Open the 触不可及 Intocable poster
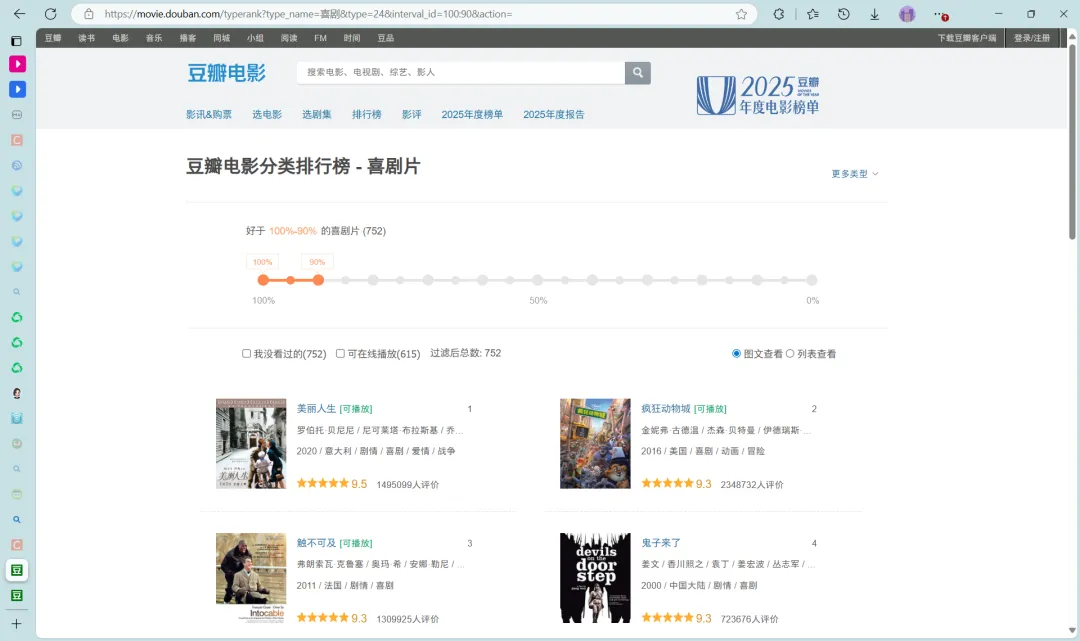The height and width of the screenshot is (641, 1080). click(x=251, y=578)
